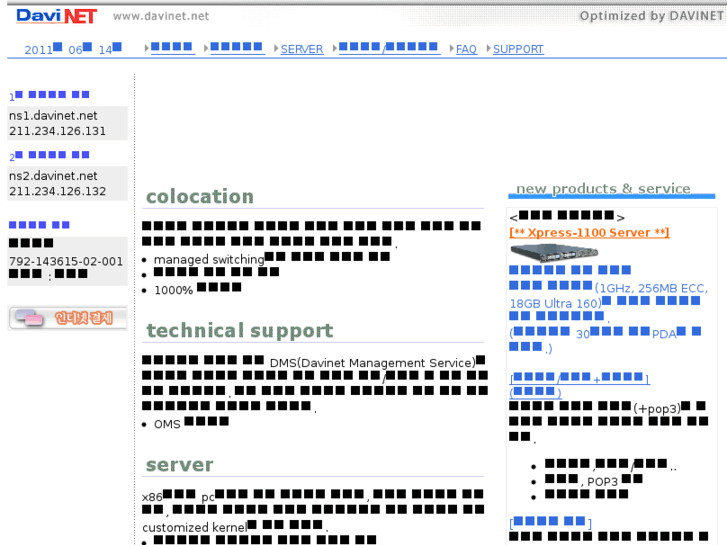This screenshot has width=727, height=545.
Task: Click the IP address 211.234.126.131
Action: pyautogui.click(x=57, y=131)
